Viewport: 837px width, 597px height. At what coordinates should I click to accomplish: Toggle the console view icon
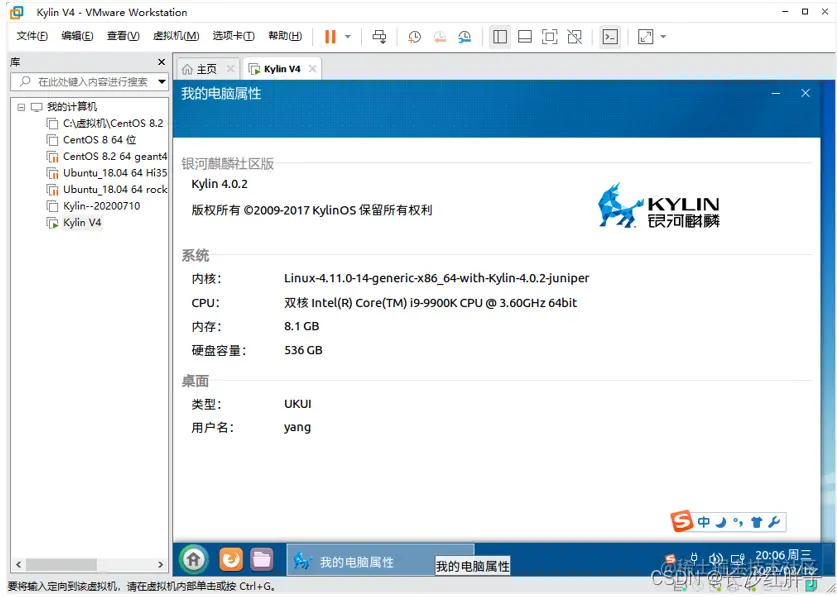pyautogui.click(x=610, y=37)
